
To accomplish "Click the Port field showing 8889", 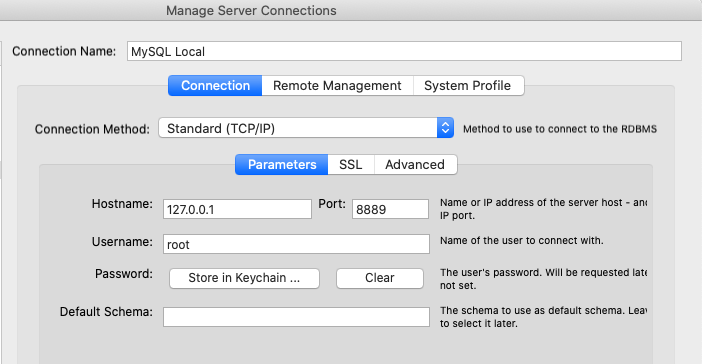I will tap(390, 209).
